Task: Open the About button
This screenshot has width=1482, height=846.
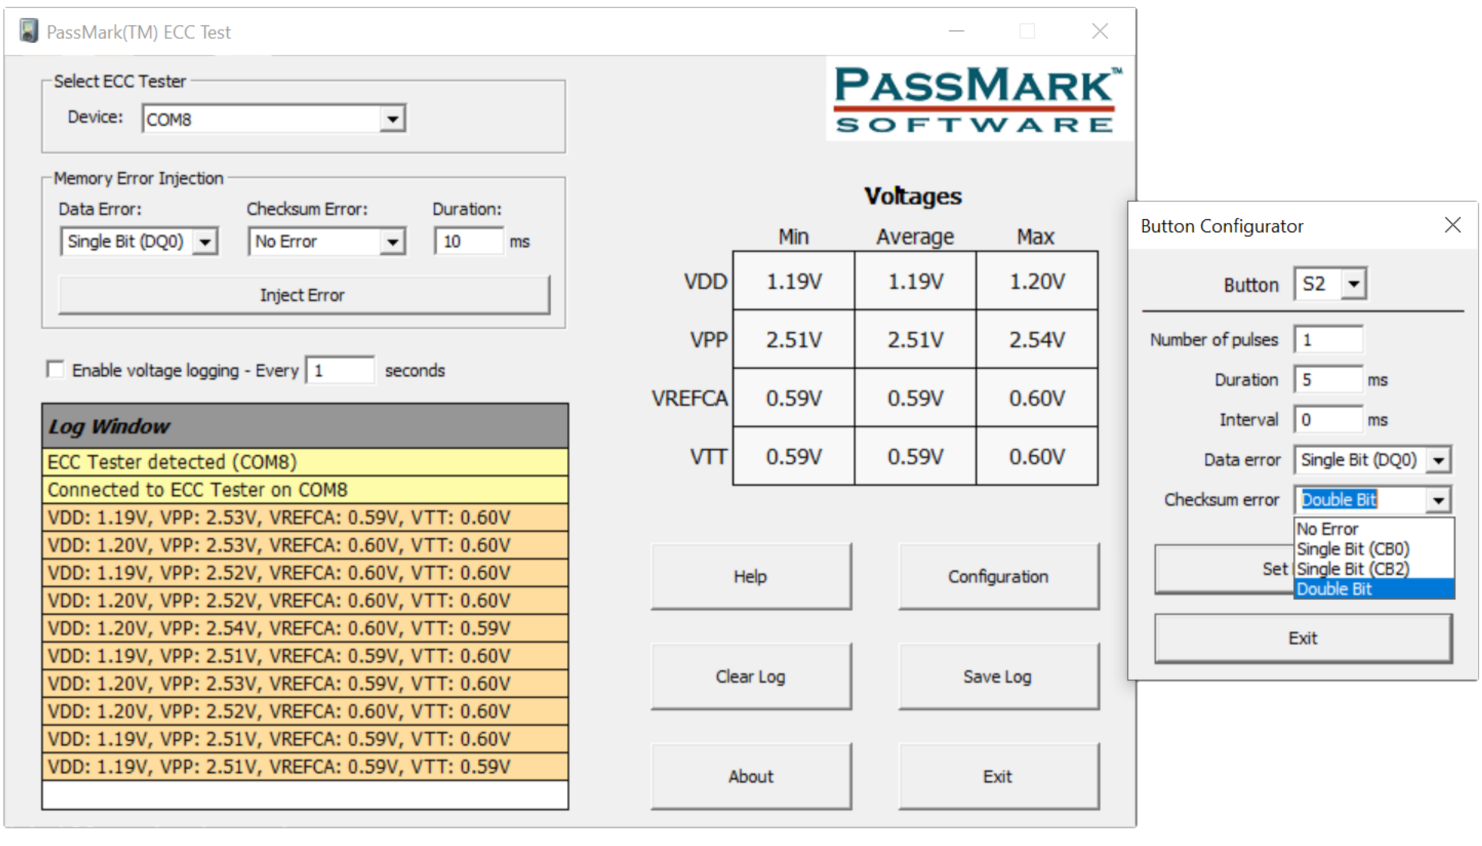Action: pos(751,776)
